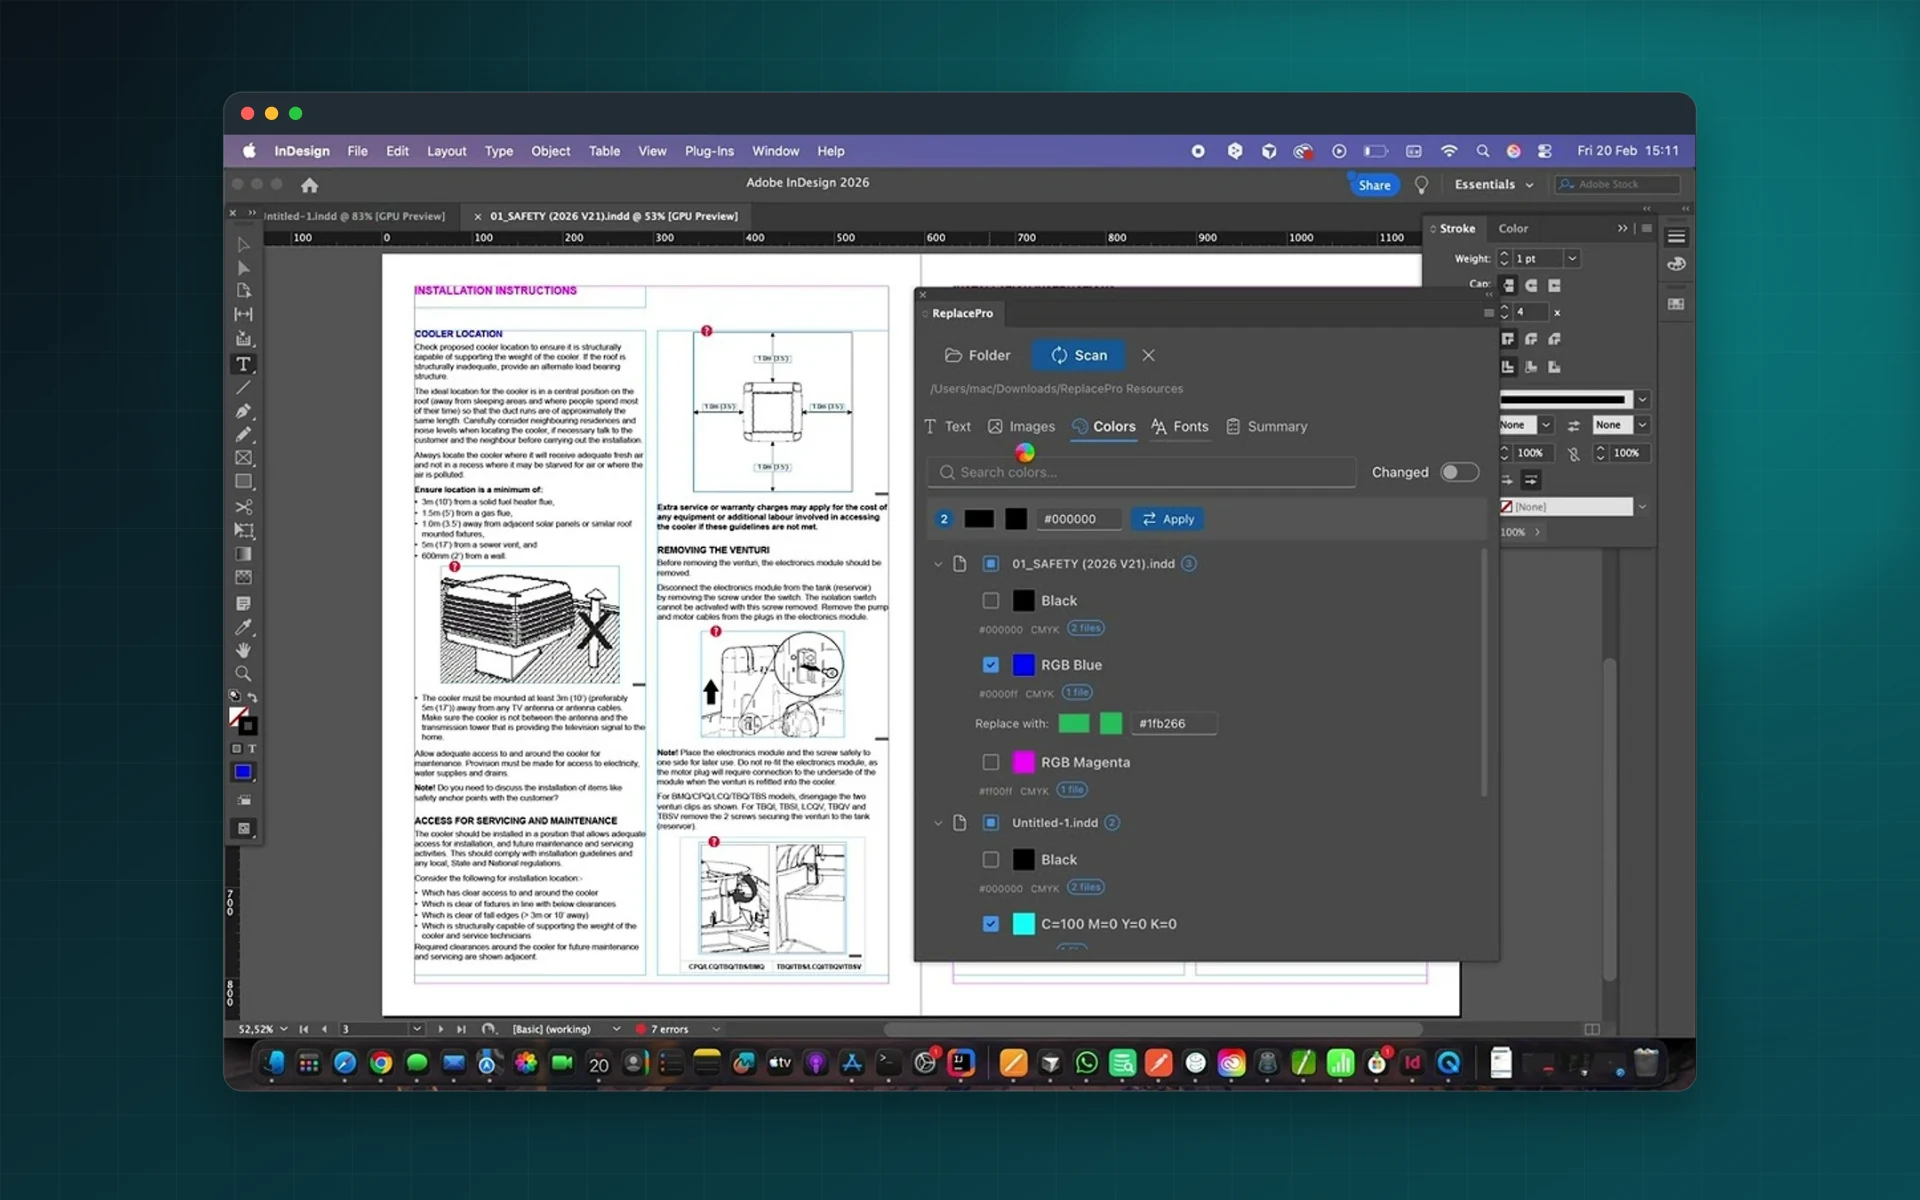The width and height of the screenshot is (1920, 1200).
Task: Select the Scissors tool
Action: click(243, 507)
